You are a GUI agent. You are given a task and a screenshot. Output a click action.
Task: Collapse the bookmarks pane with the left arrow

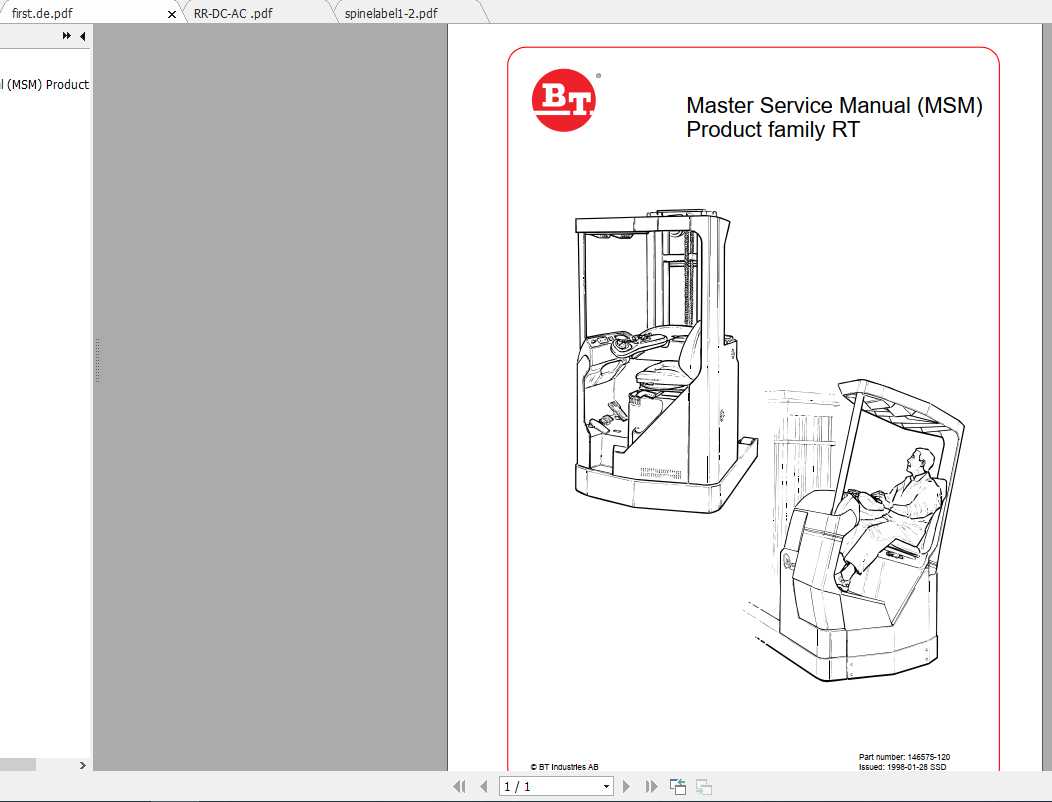(x=81, y=35)
